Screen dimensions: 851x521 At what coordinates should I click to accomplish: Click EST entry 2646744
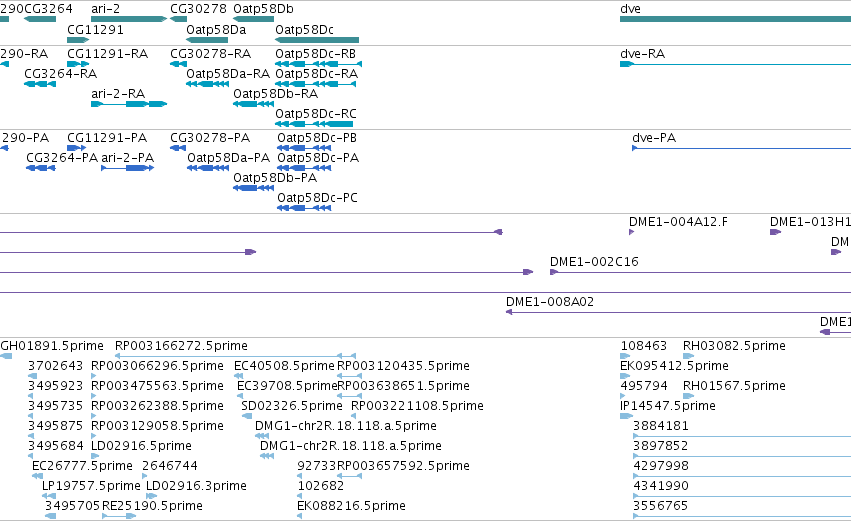(170, 466)
